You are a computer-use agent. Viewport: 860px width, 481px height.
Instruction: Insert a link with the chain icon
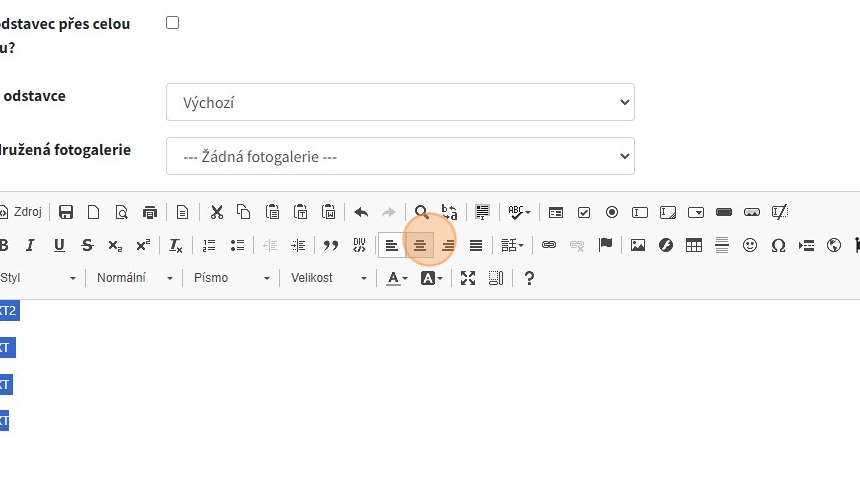coord(548,245)
